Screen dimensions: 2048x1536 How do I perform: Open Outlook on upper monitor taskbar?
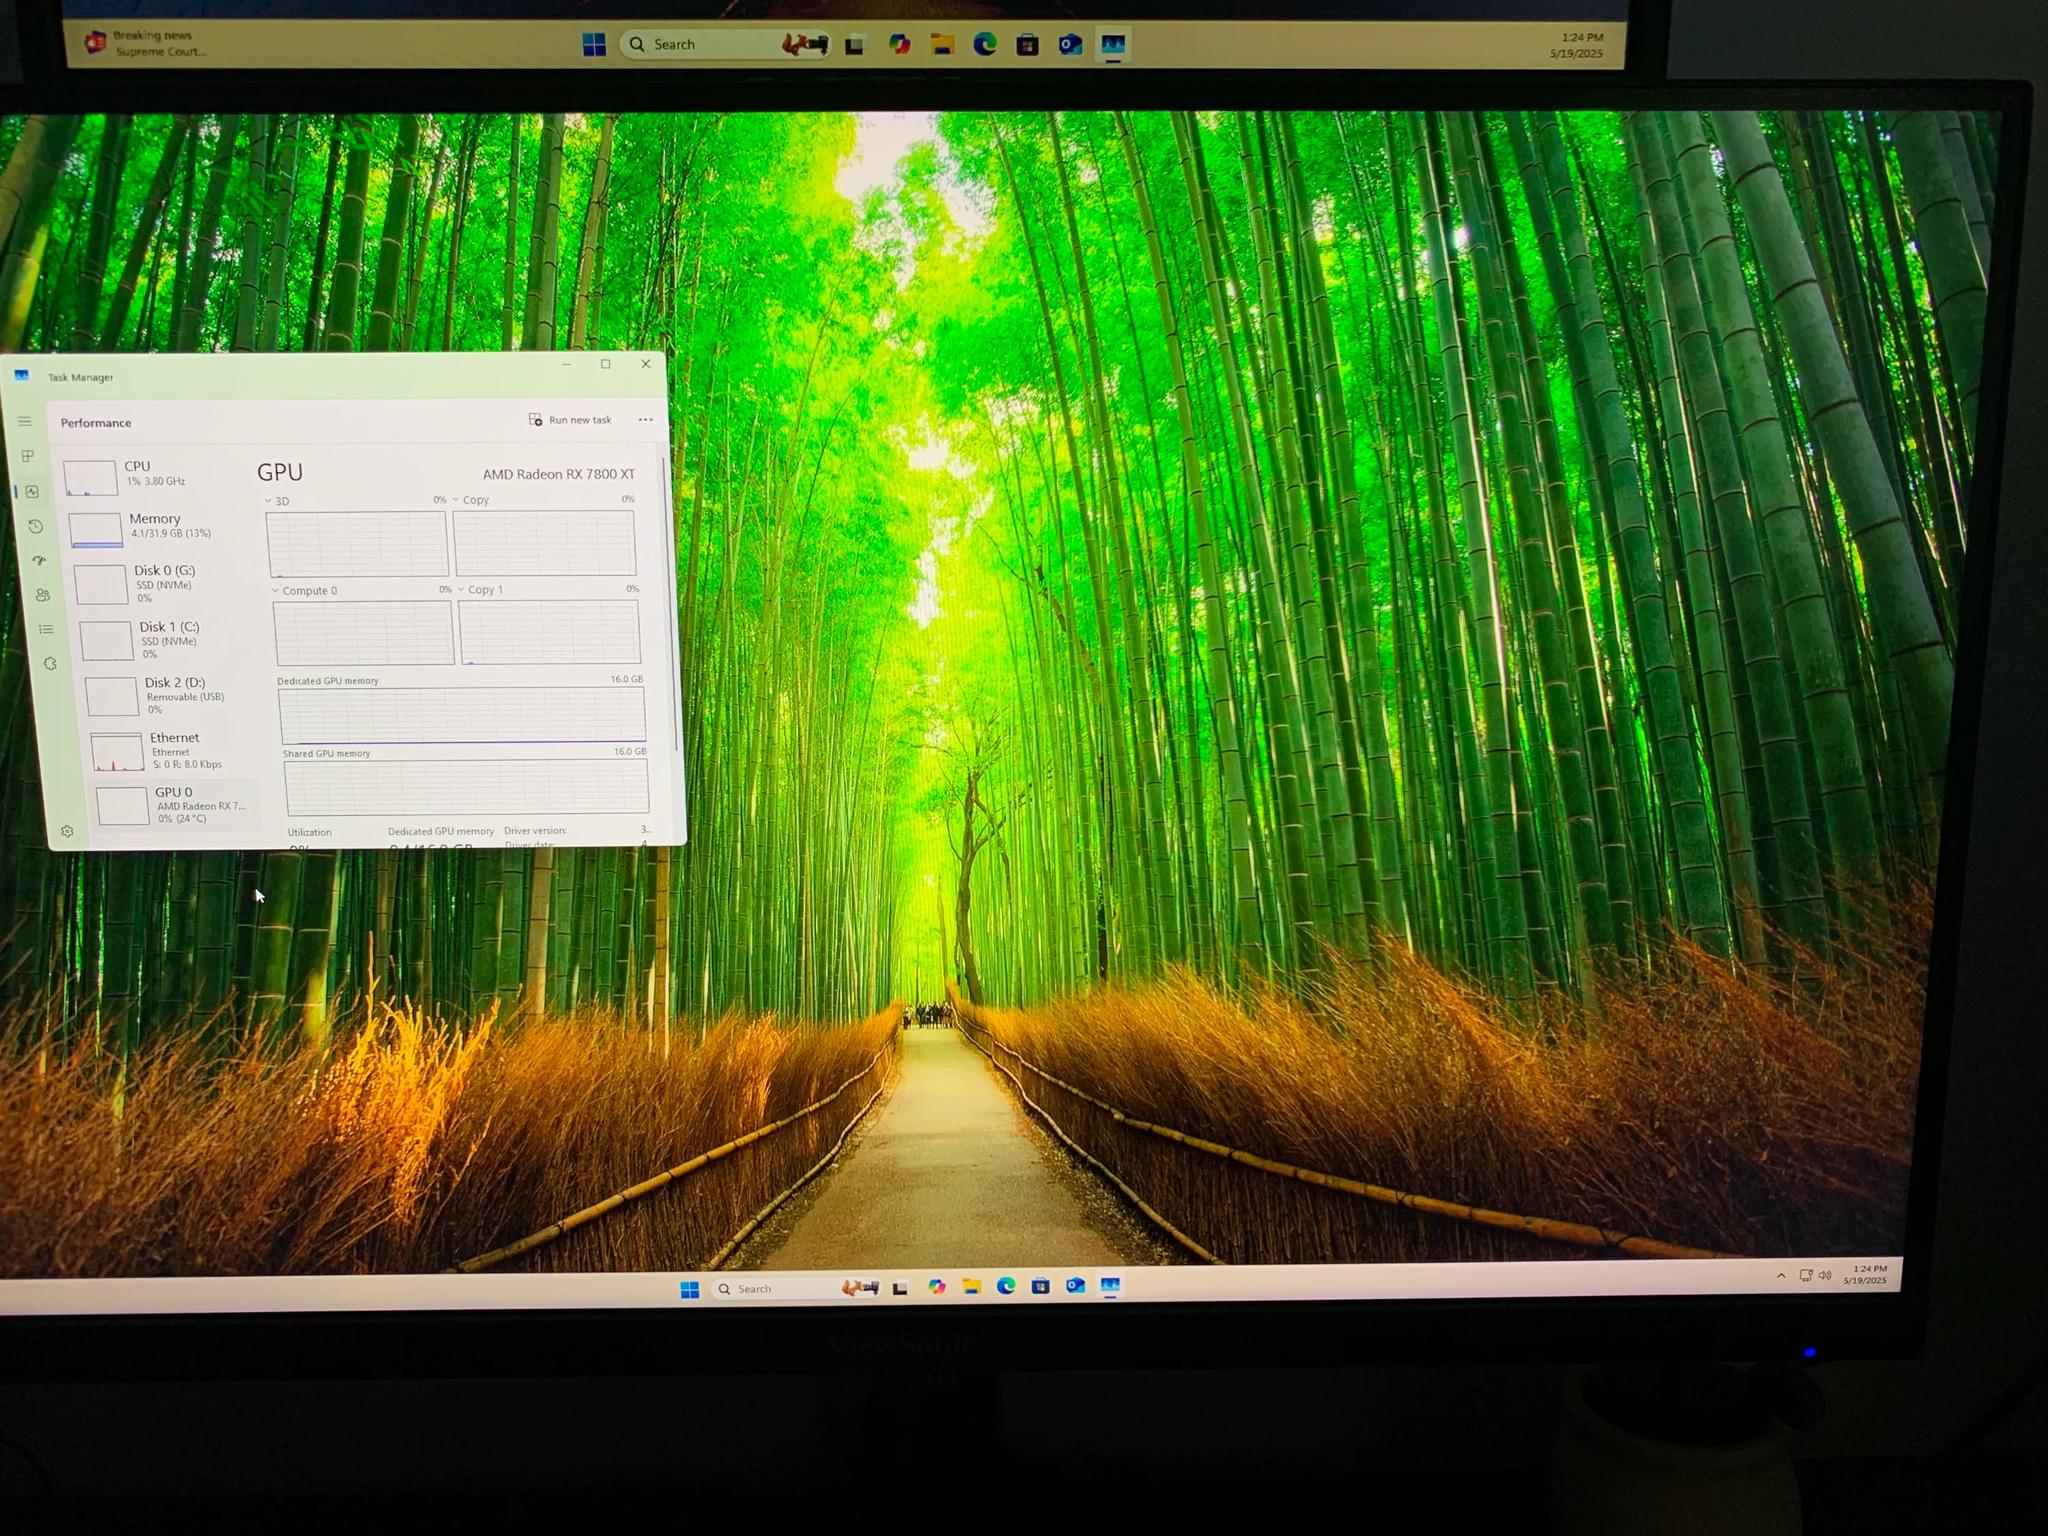point(1070,44)
